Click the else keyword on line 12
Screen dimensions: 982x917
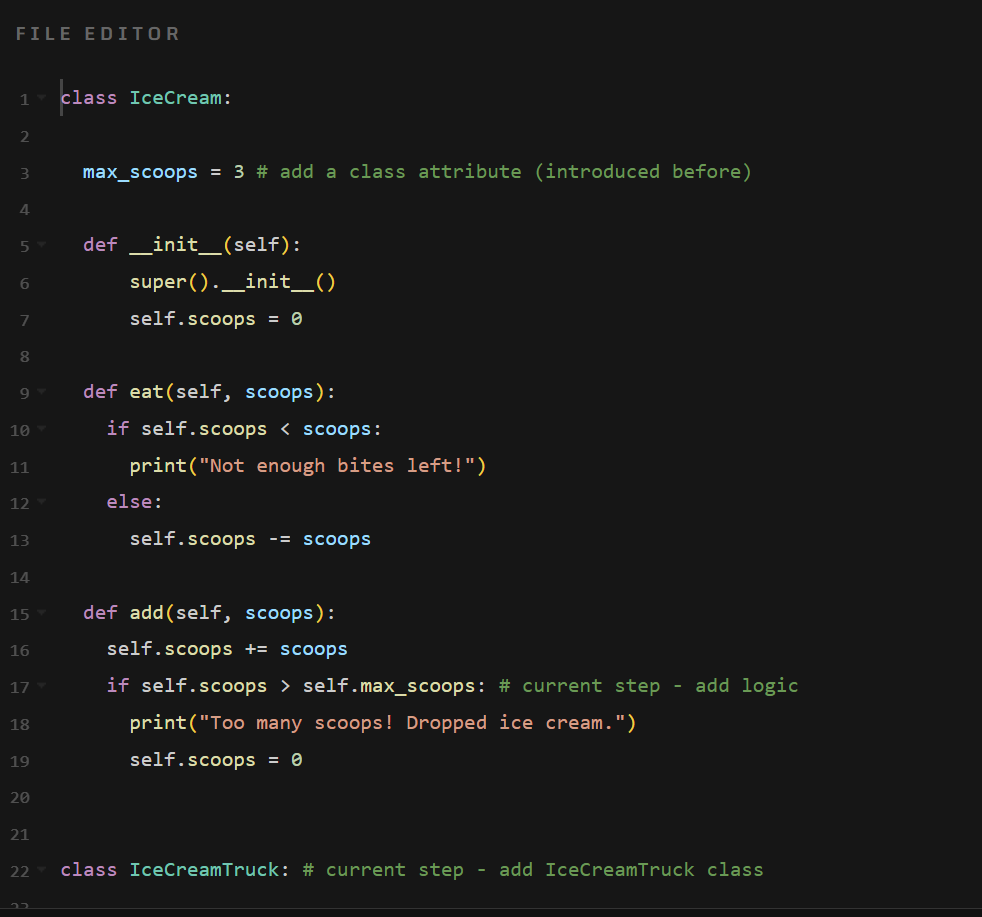pyautogui.click(x=129, y=502)
